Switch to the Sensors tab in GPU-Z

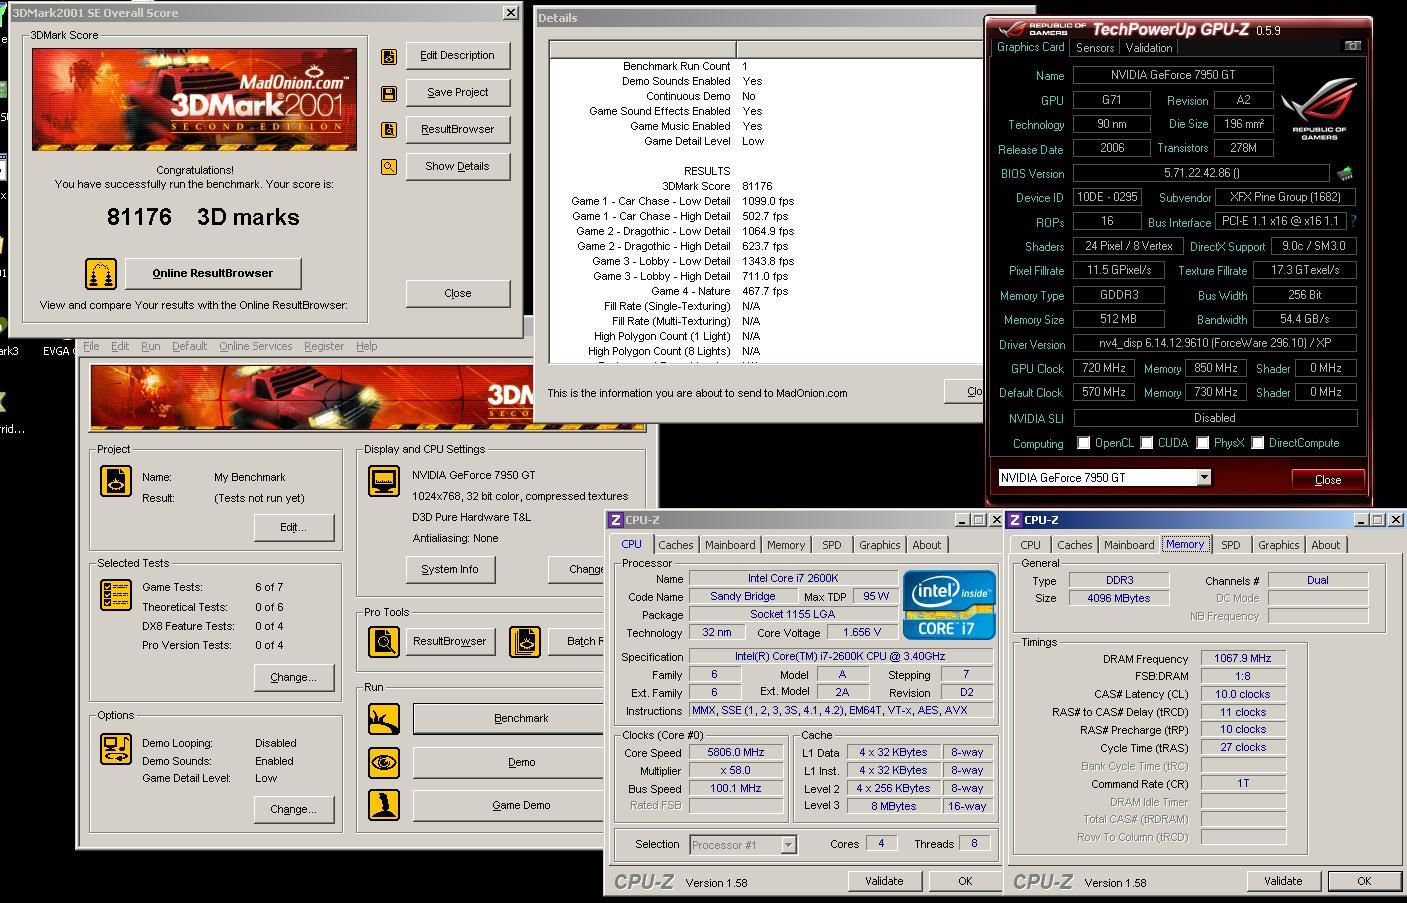pos(1094,48)
